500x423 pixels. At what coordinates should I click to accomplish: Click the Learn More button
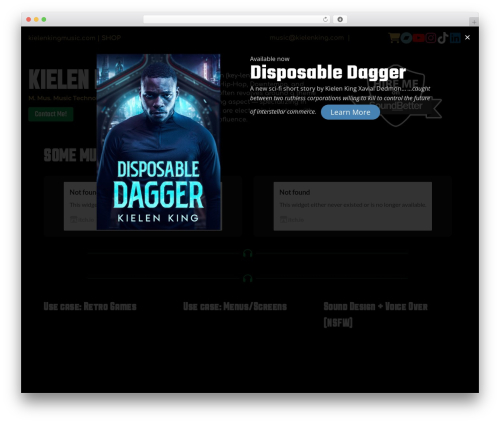click(x=350, y=112)
